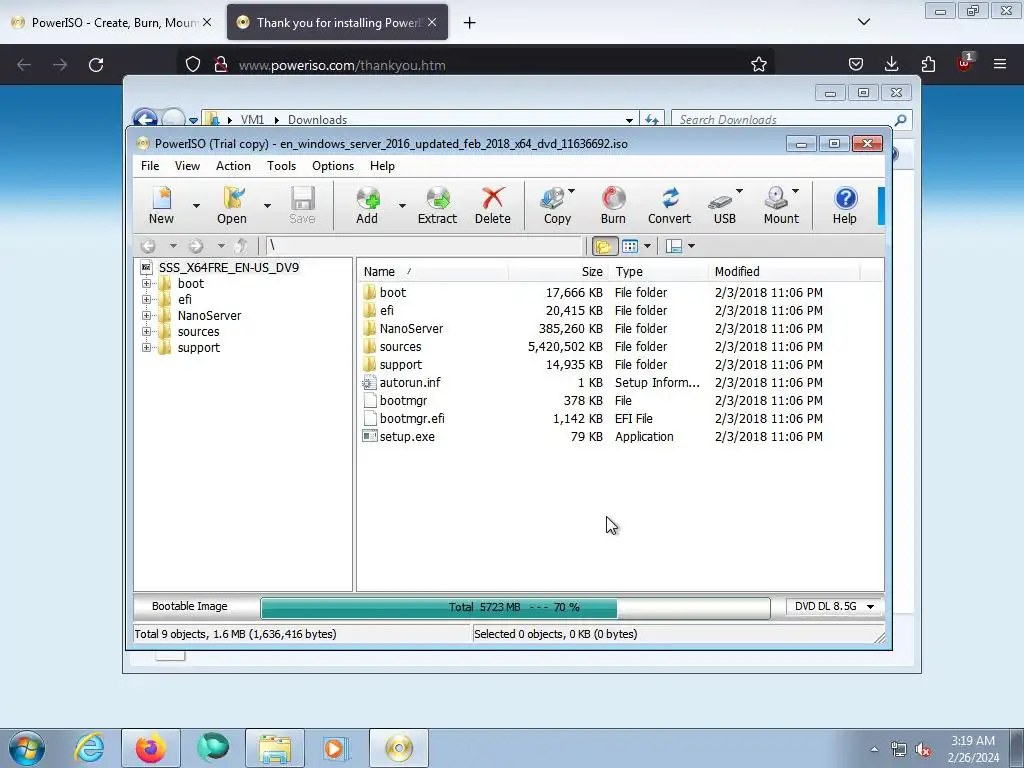Screen dimensions: 1024x768
Task: Click the Copy disc toolbar icon
Action: click(x=554, y=199)
